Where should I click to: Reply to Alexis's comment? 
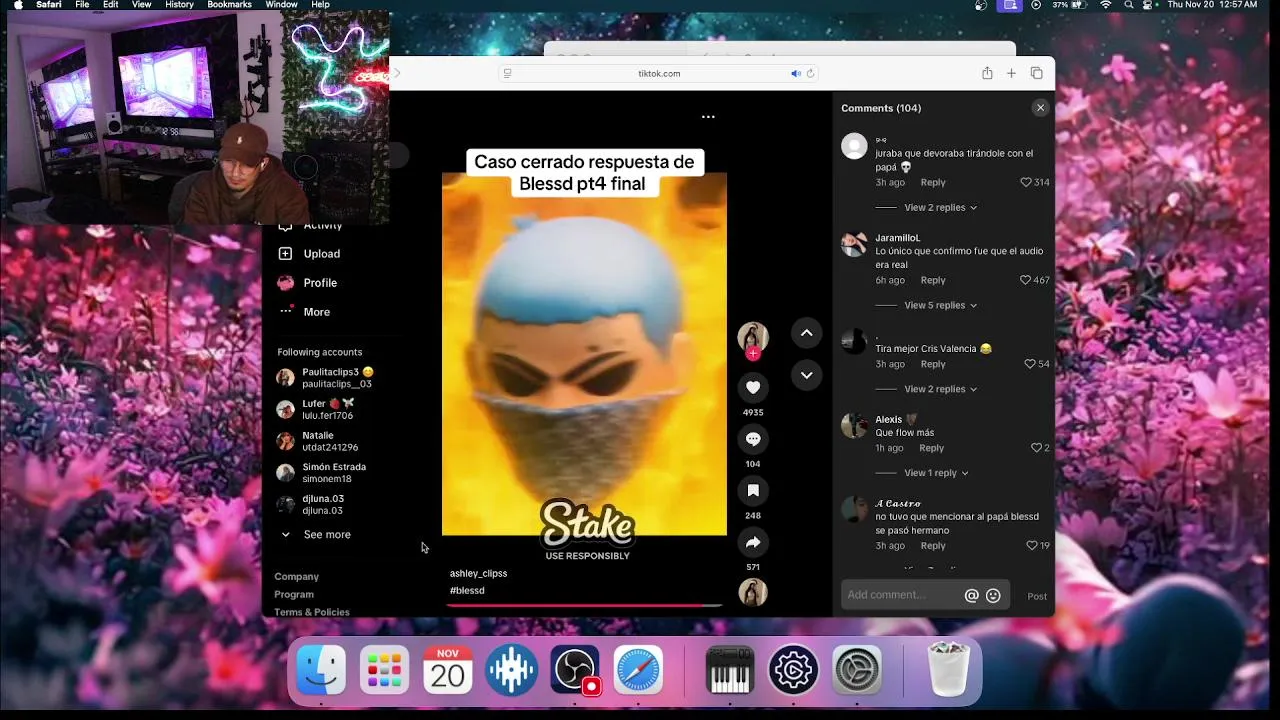coord(931,448)
